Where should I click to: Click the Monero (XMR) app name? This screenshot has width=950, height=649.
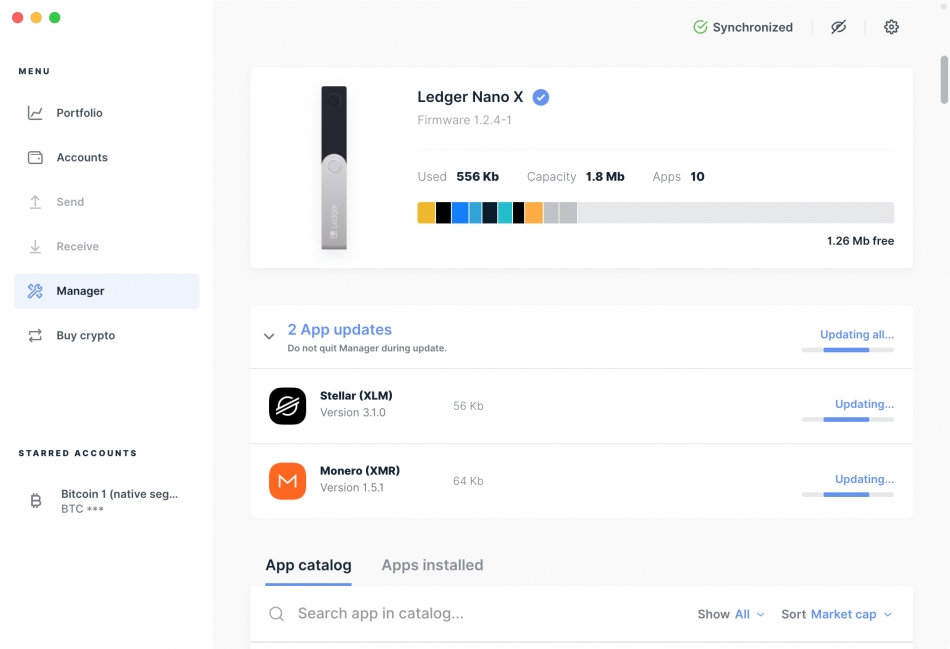click(360, 471)
